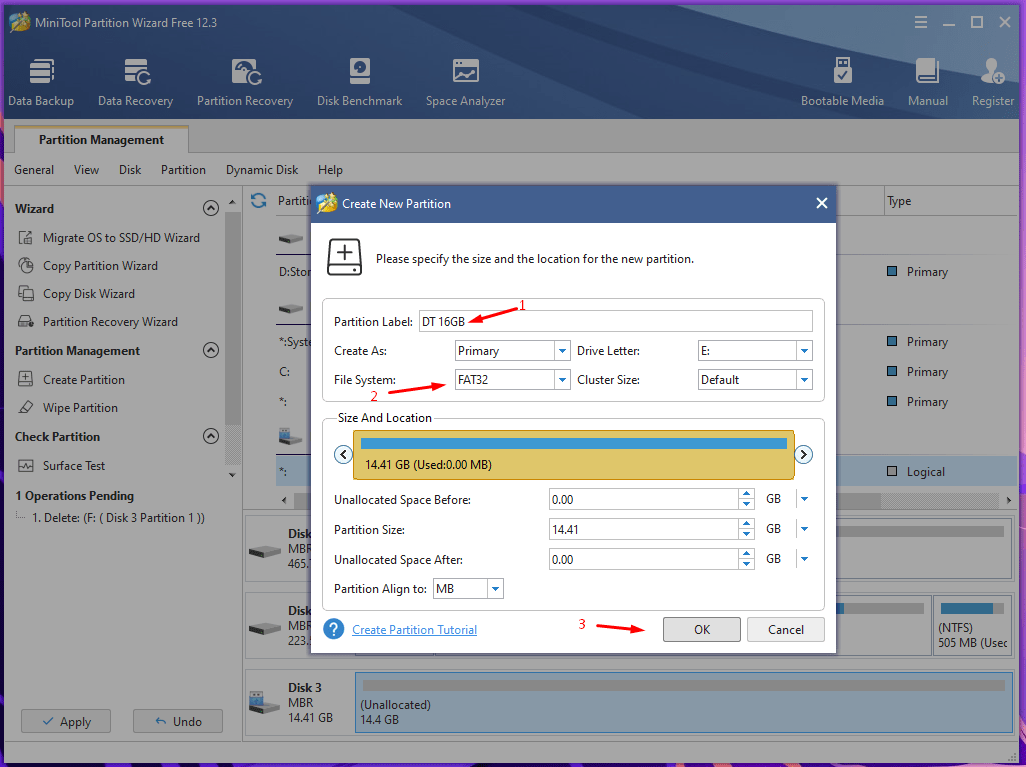Viewport: 1026px width, 767px height.
Task: Collapse the Wizard section
Action: (x=211, y=208)
